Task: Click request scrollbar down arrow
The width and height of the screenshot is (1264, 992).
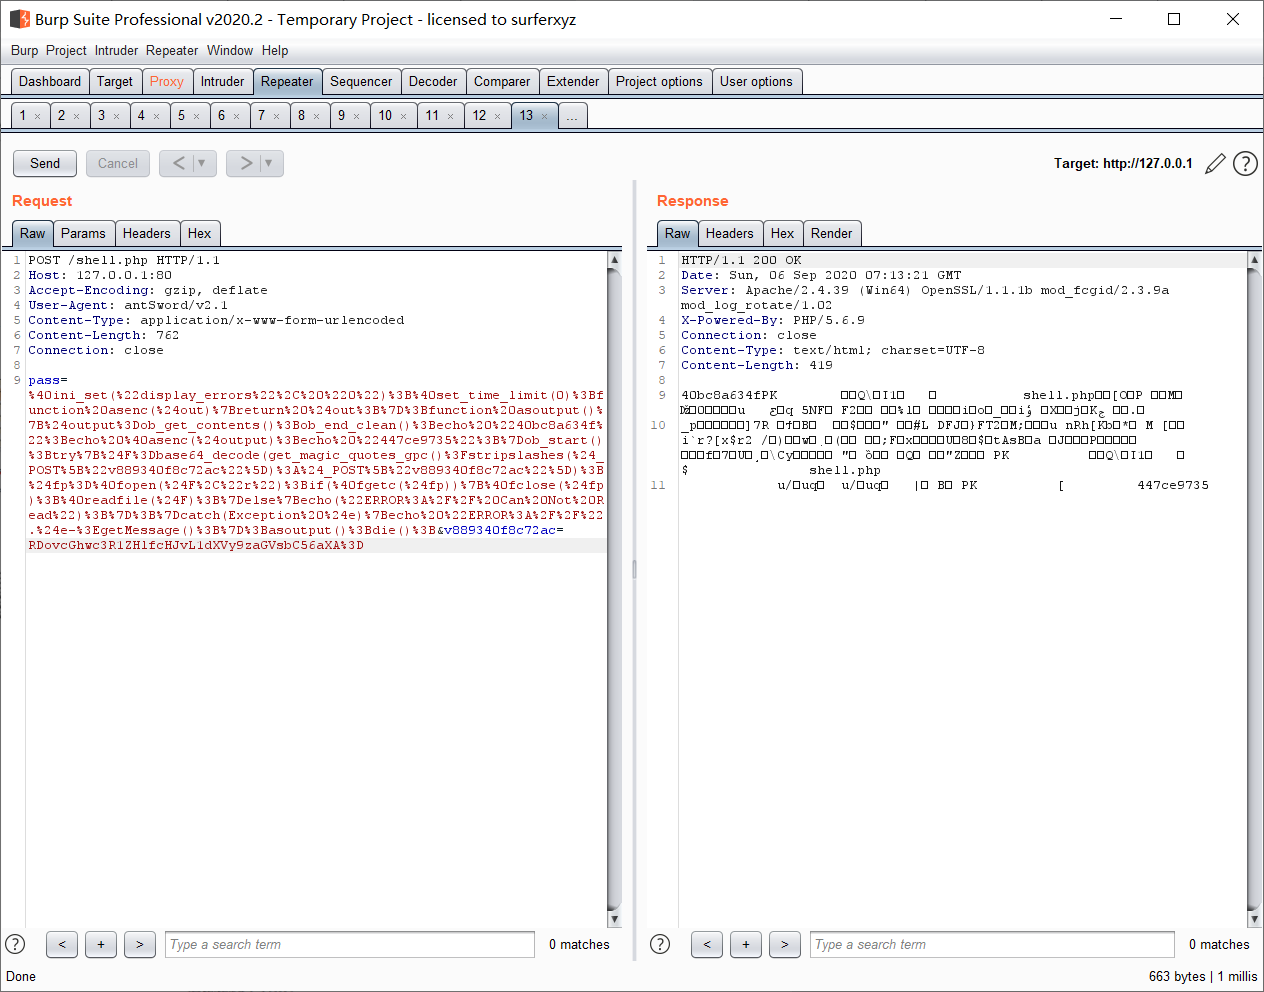Action: [614, 919]
